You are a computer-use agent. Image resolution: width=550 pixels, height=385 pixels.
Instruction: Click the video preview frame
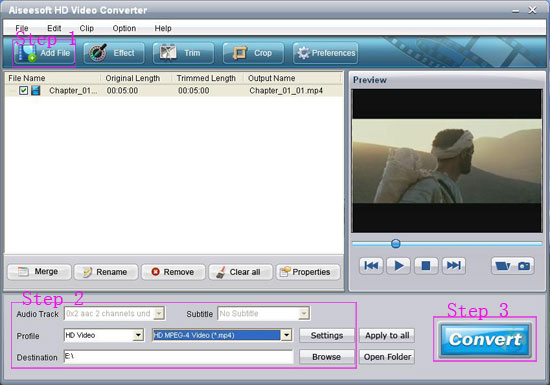(x=447, y=161)
